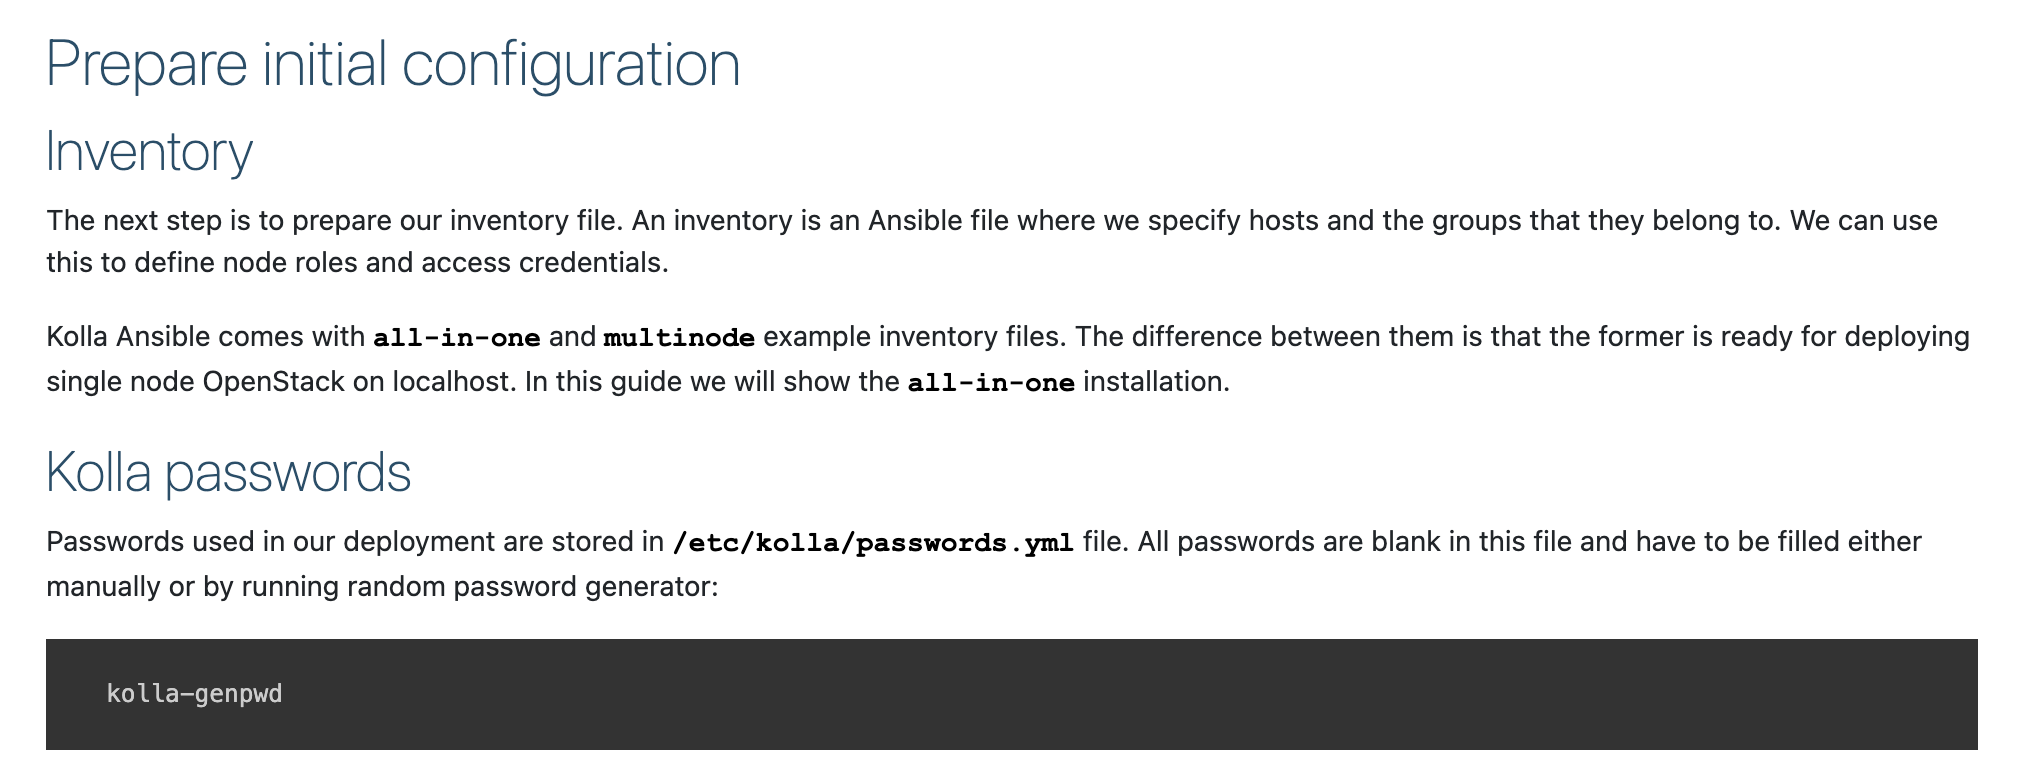
Task: Click the paragraph starting 'The next step'
Action: point(992,241)
